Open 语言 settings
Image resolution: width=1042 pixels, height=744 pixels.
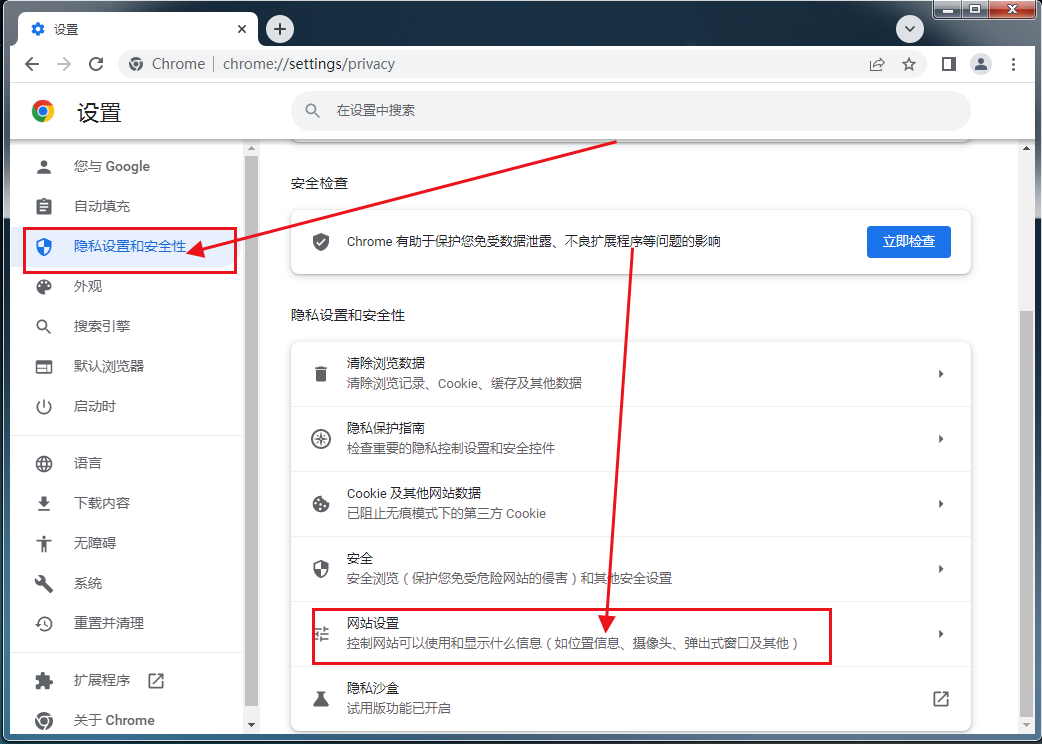pos(127,463)
